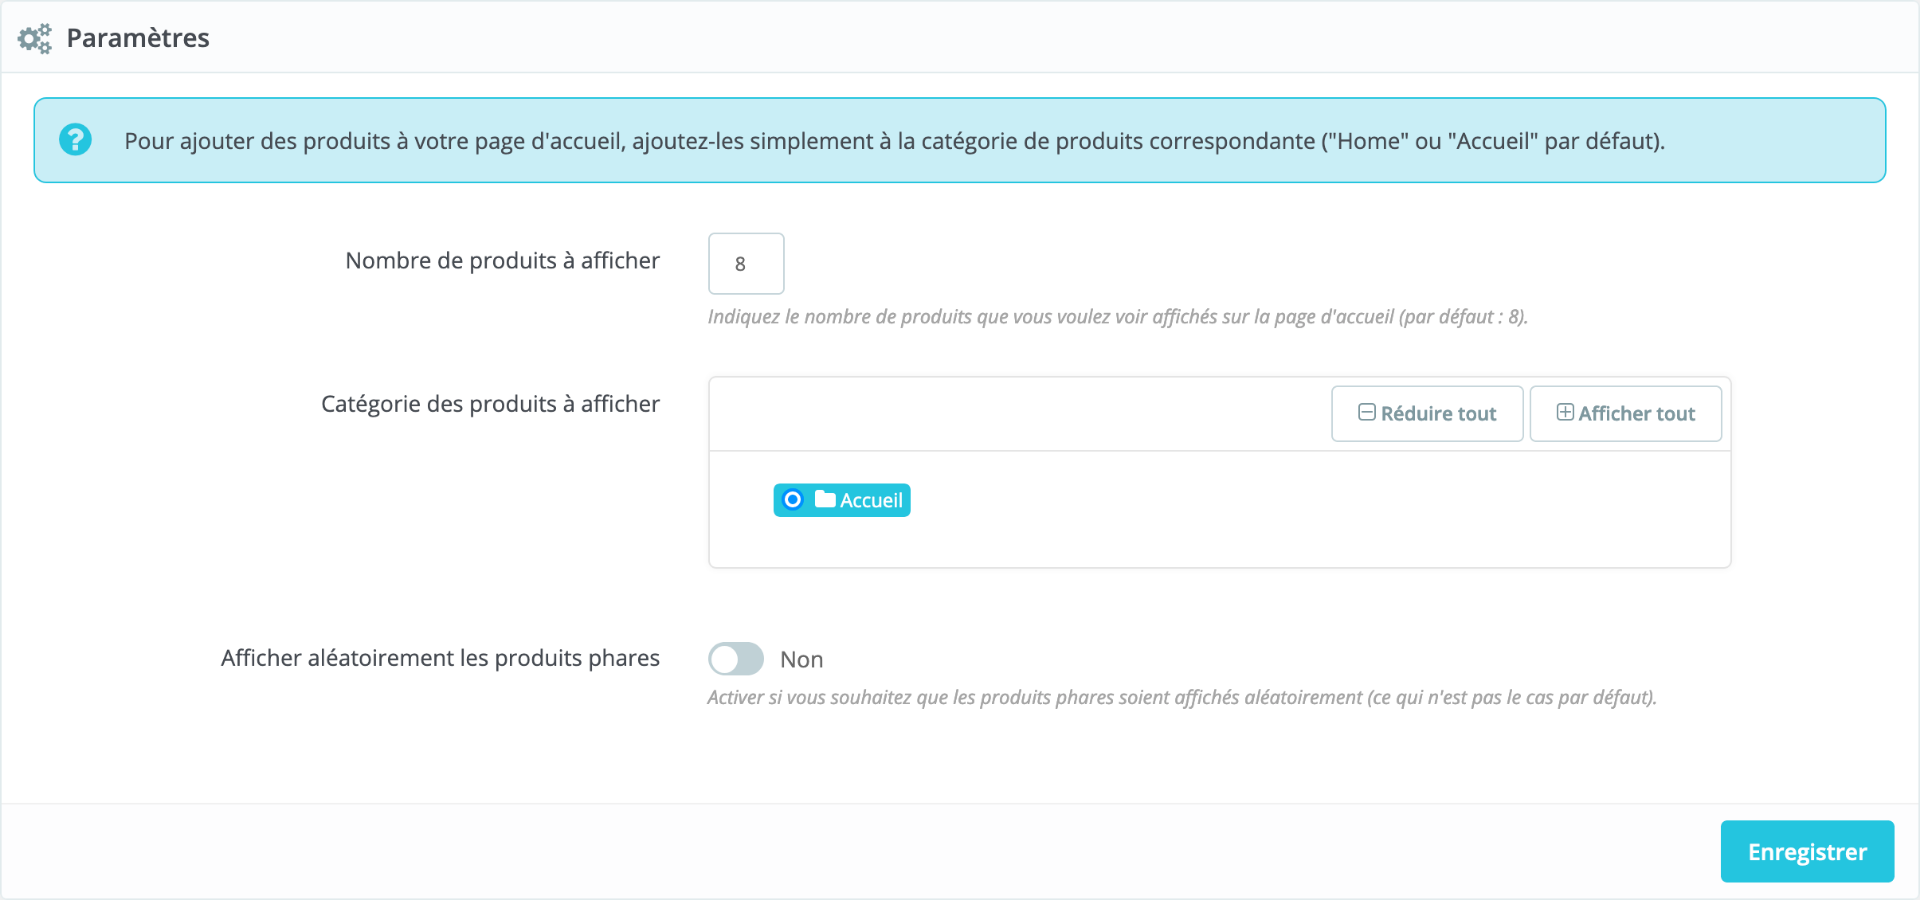Click the 'Non' toggle status text
This screenshot has height=900, width=1920.
coord(802,660)
